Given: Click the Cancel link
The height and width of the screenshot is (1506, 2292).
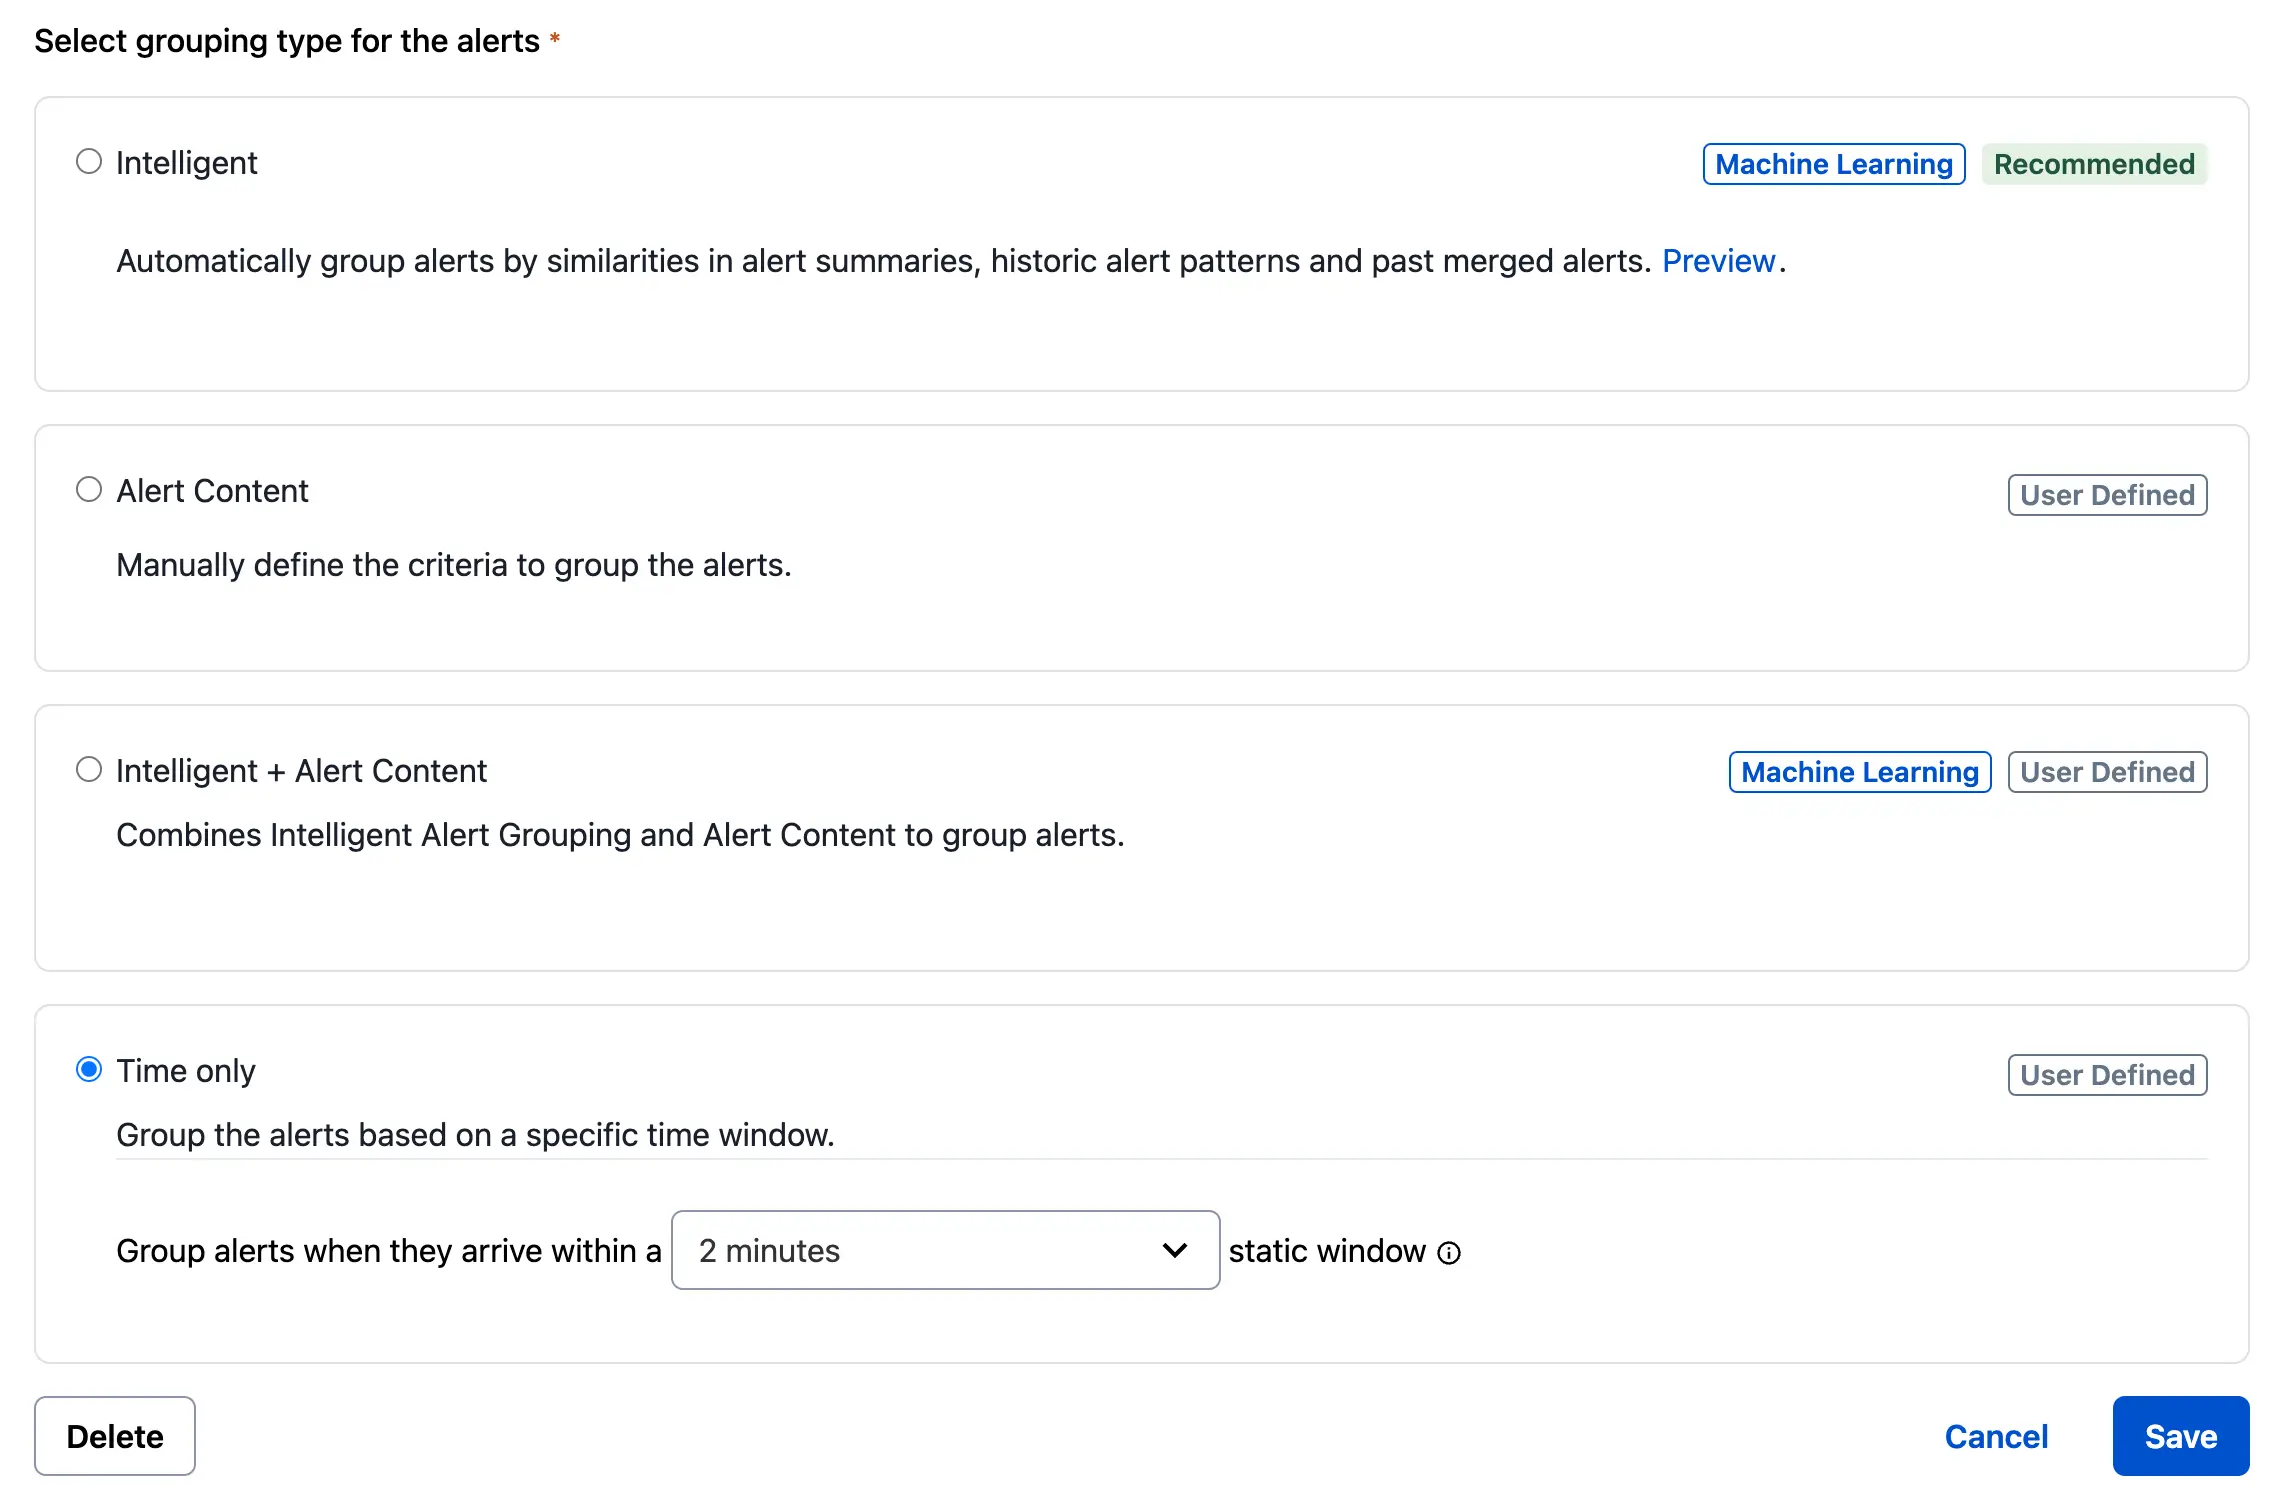Looking at the screenshot, I should pyautogui.click(x=1995, y=1436).
